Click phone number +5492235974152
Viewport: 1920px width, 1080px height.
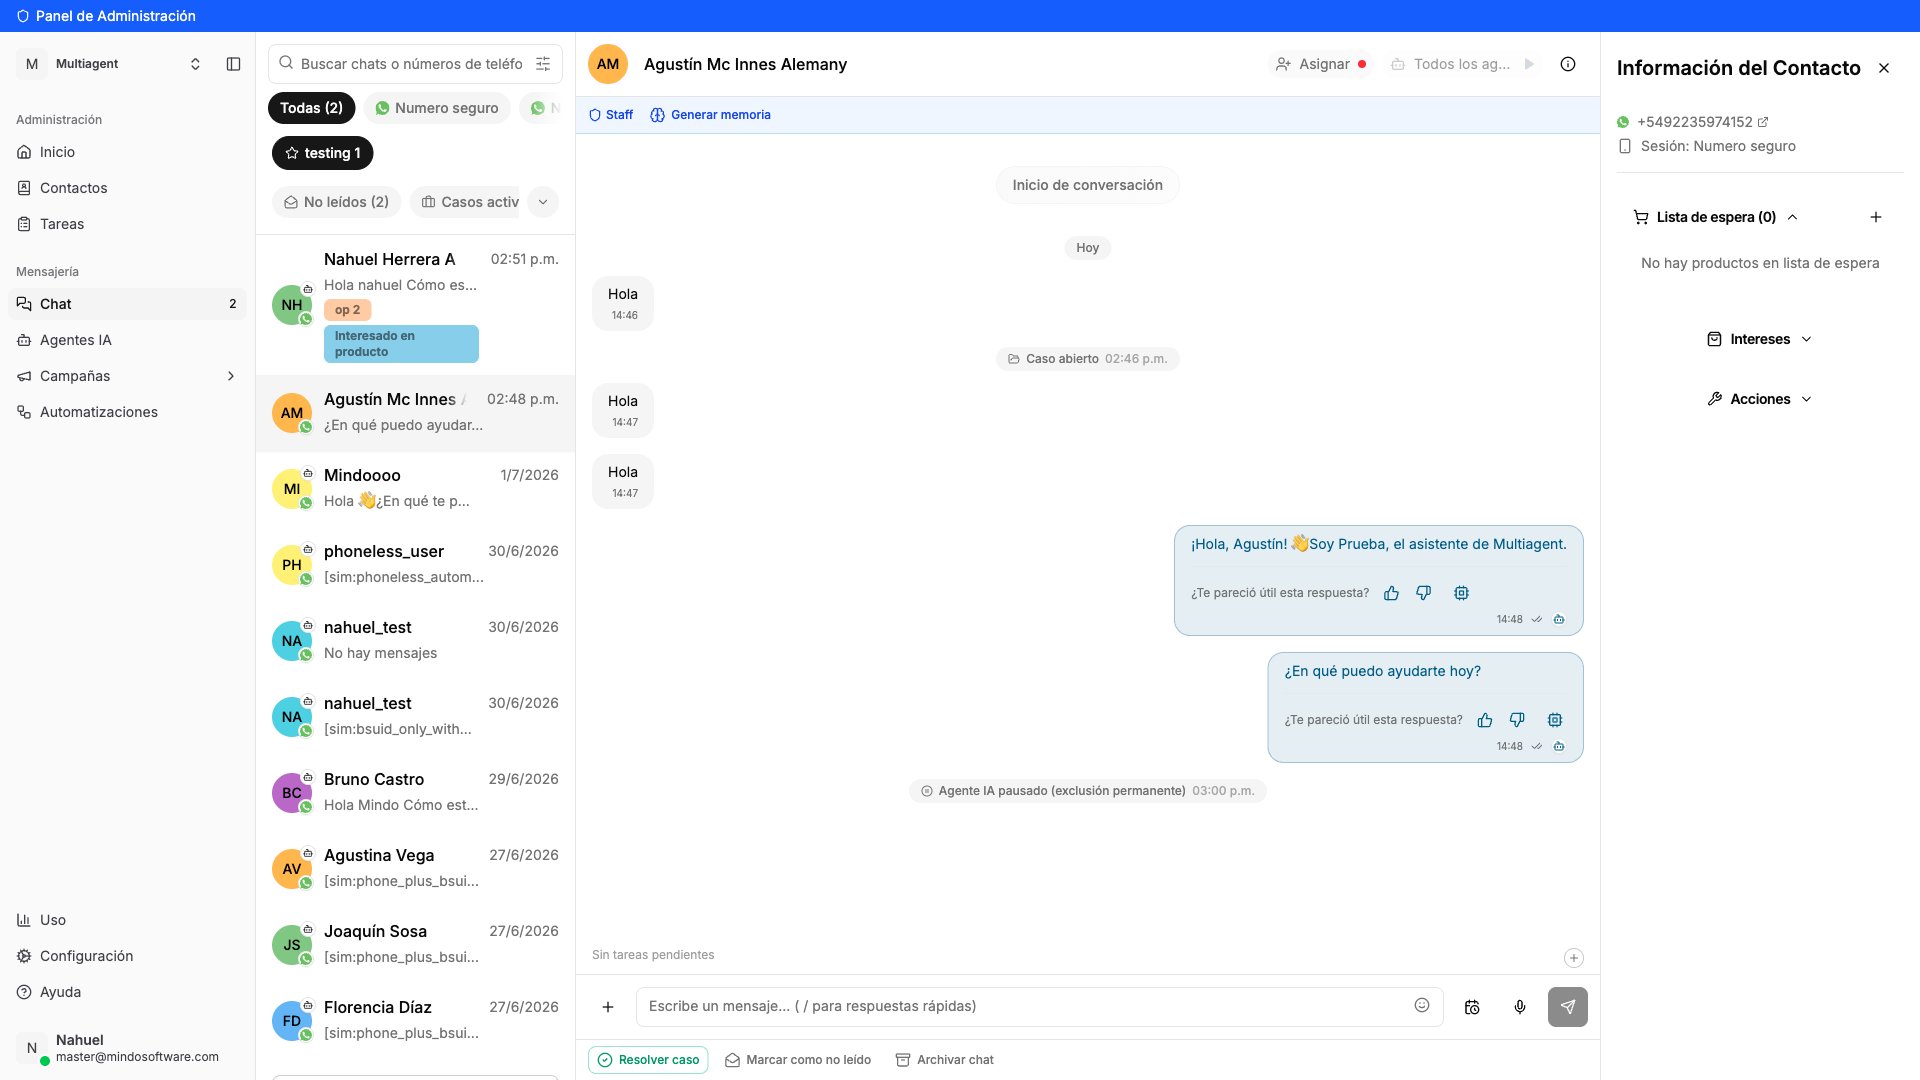1694,122
